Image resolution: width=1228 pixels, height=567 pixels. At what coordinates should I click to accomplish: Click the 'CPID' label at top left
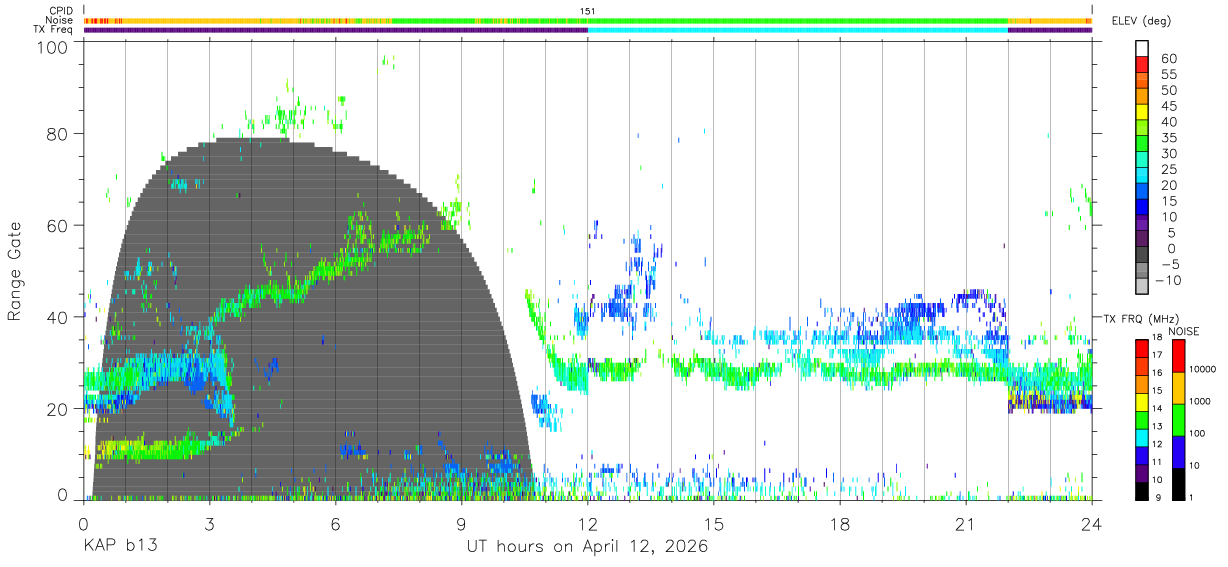[x=60, y=11]
